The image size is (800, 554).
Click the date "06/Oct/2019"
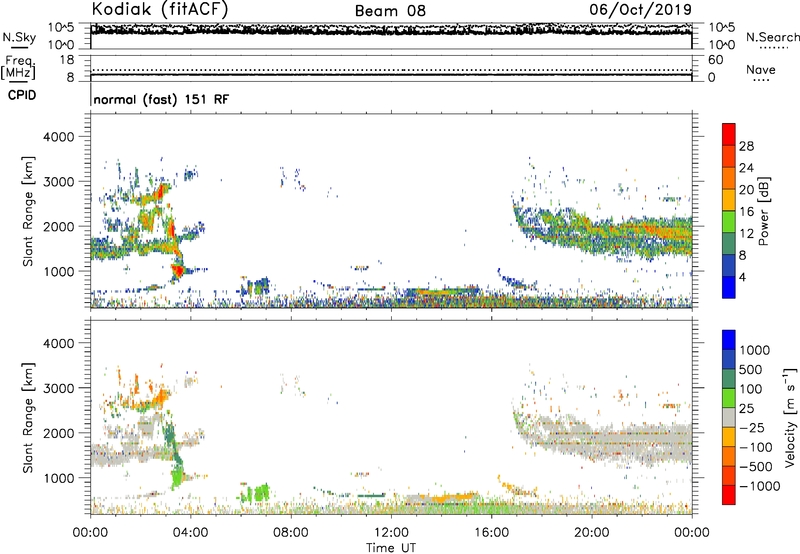[x=640, y=9]
